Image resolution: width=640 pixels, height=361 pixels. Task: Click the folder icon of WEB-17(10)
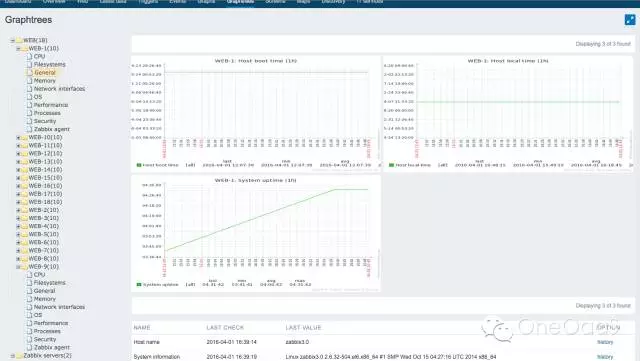pyautogui.click(x=24, y=194)
